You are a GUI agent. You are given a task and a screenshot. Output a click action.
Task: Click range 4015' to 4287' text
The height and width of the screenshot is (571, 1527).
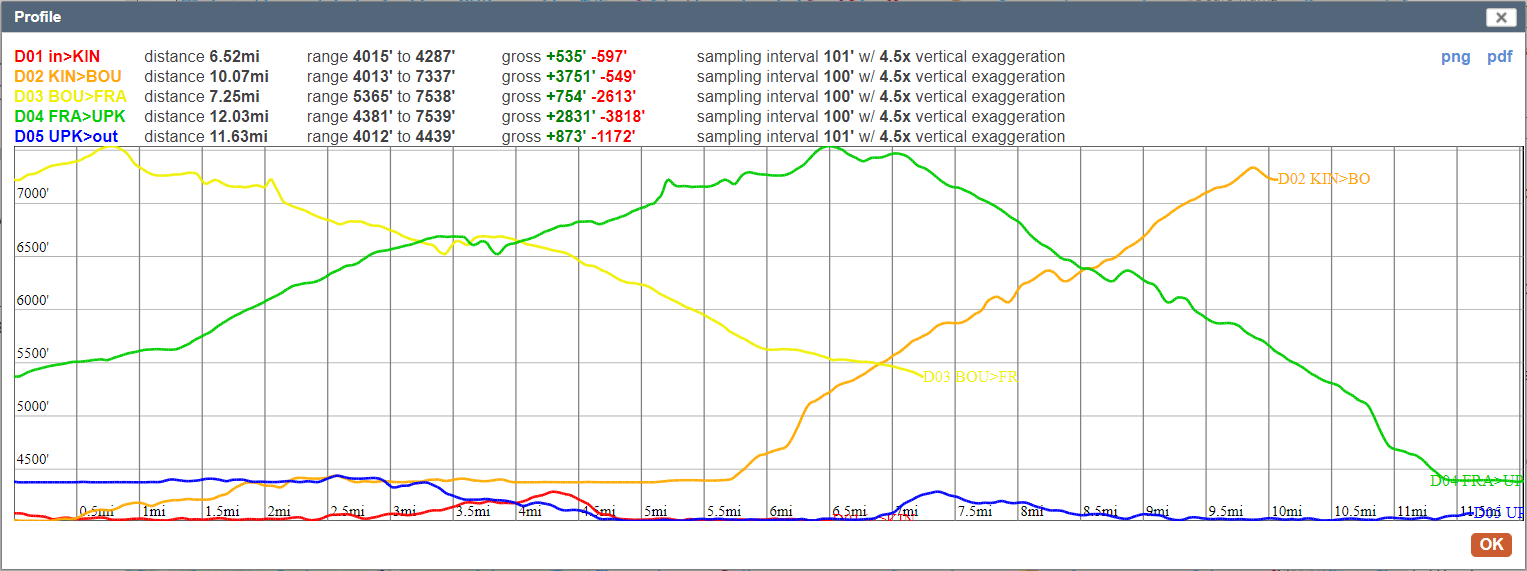point(381,57)
